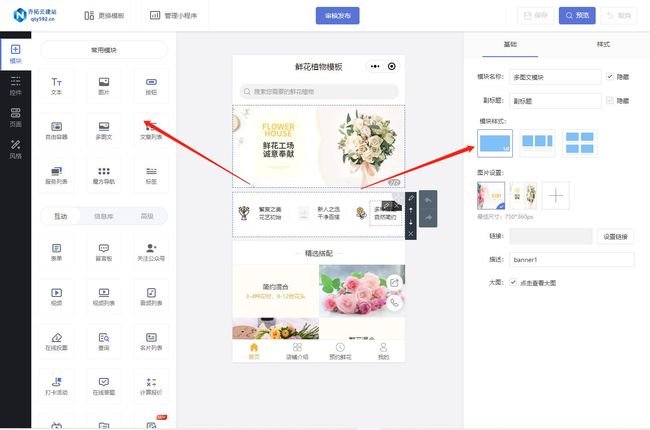The image size is (650, 430).
Task: Select three-column module style
Action: click(x=537, y=143)
